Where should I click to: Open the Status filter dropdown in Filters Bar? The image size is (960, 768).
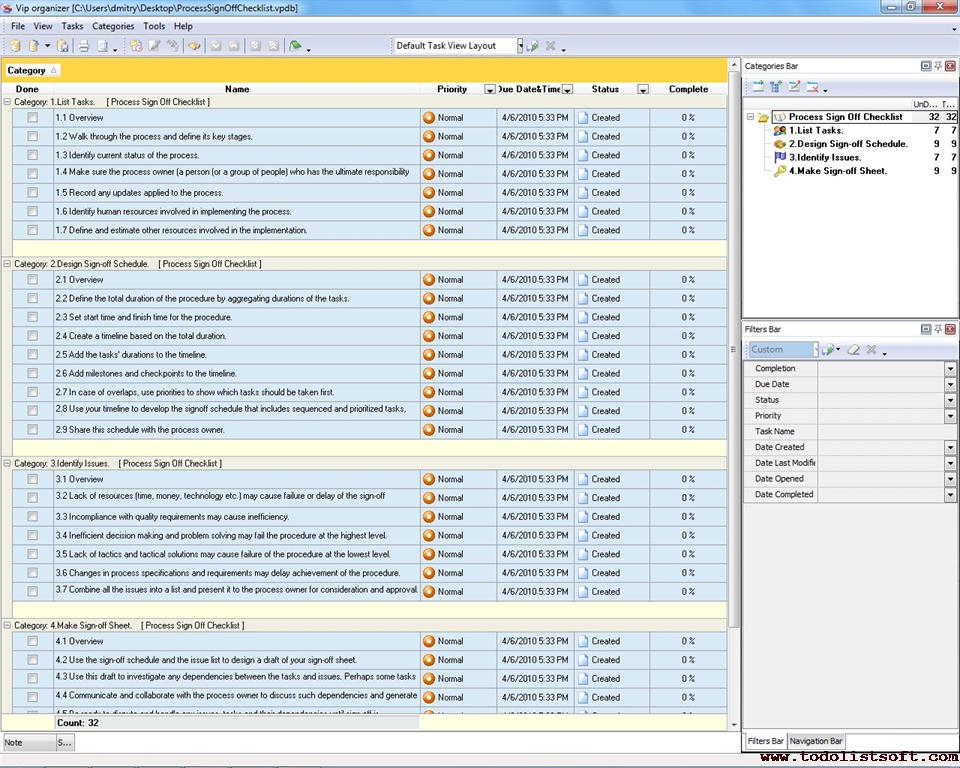coord(950,400)
